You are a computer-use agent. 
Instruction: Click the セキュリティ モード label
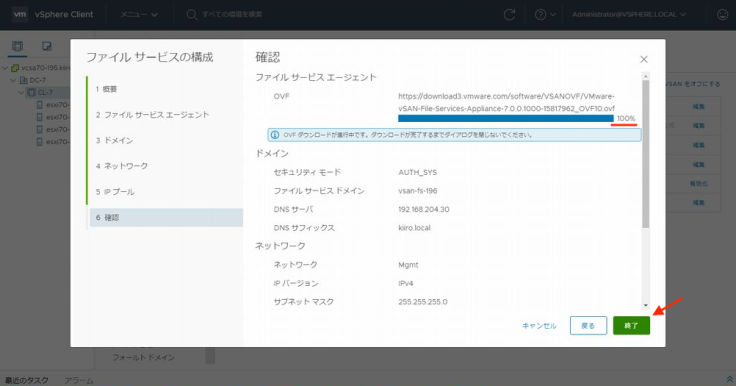pyautogui.click(x=307, y=172)
